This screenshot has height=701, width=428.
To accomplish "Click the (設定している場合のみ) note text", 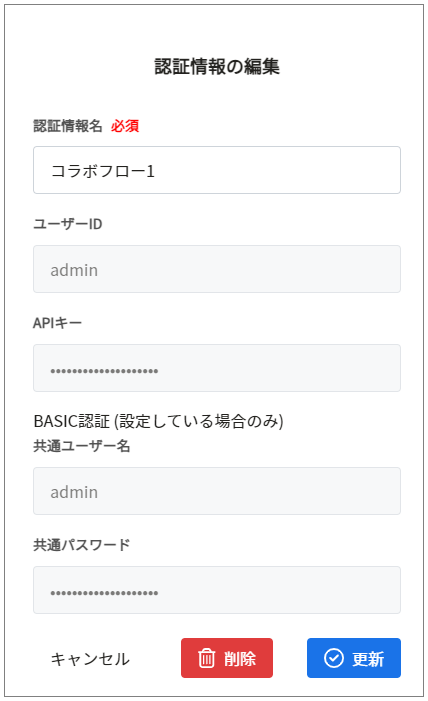I will point(199,421).
